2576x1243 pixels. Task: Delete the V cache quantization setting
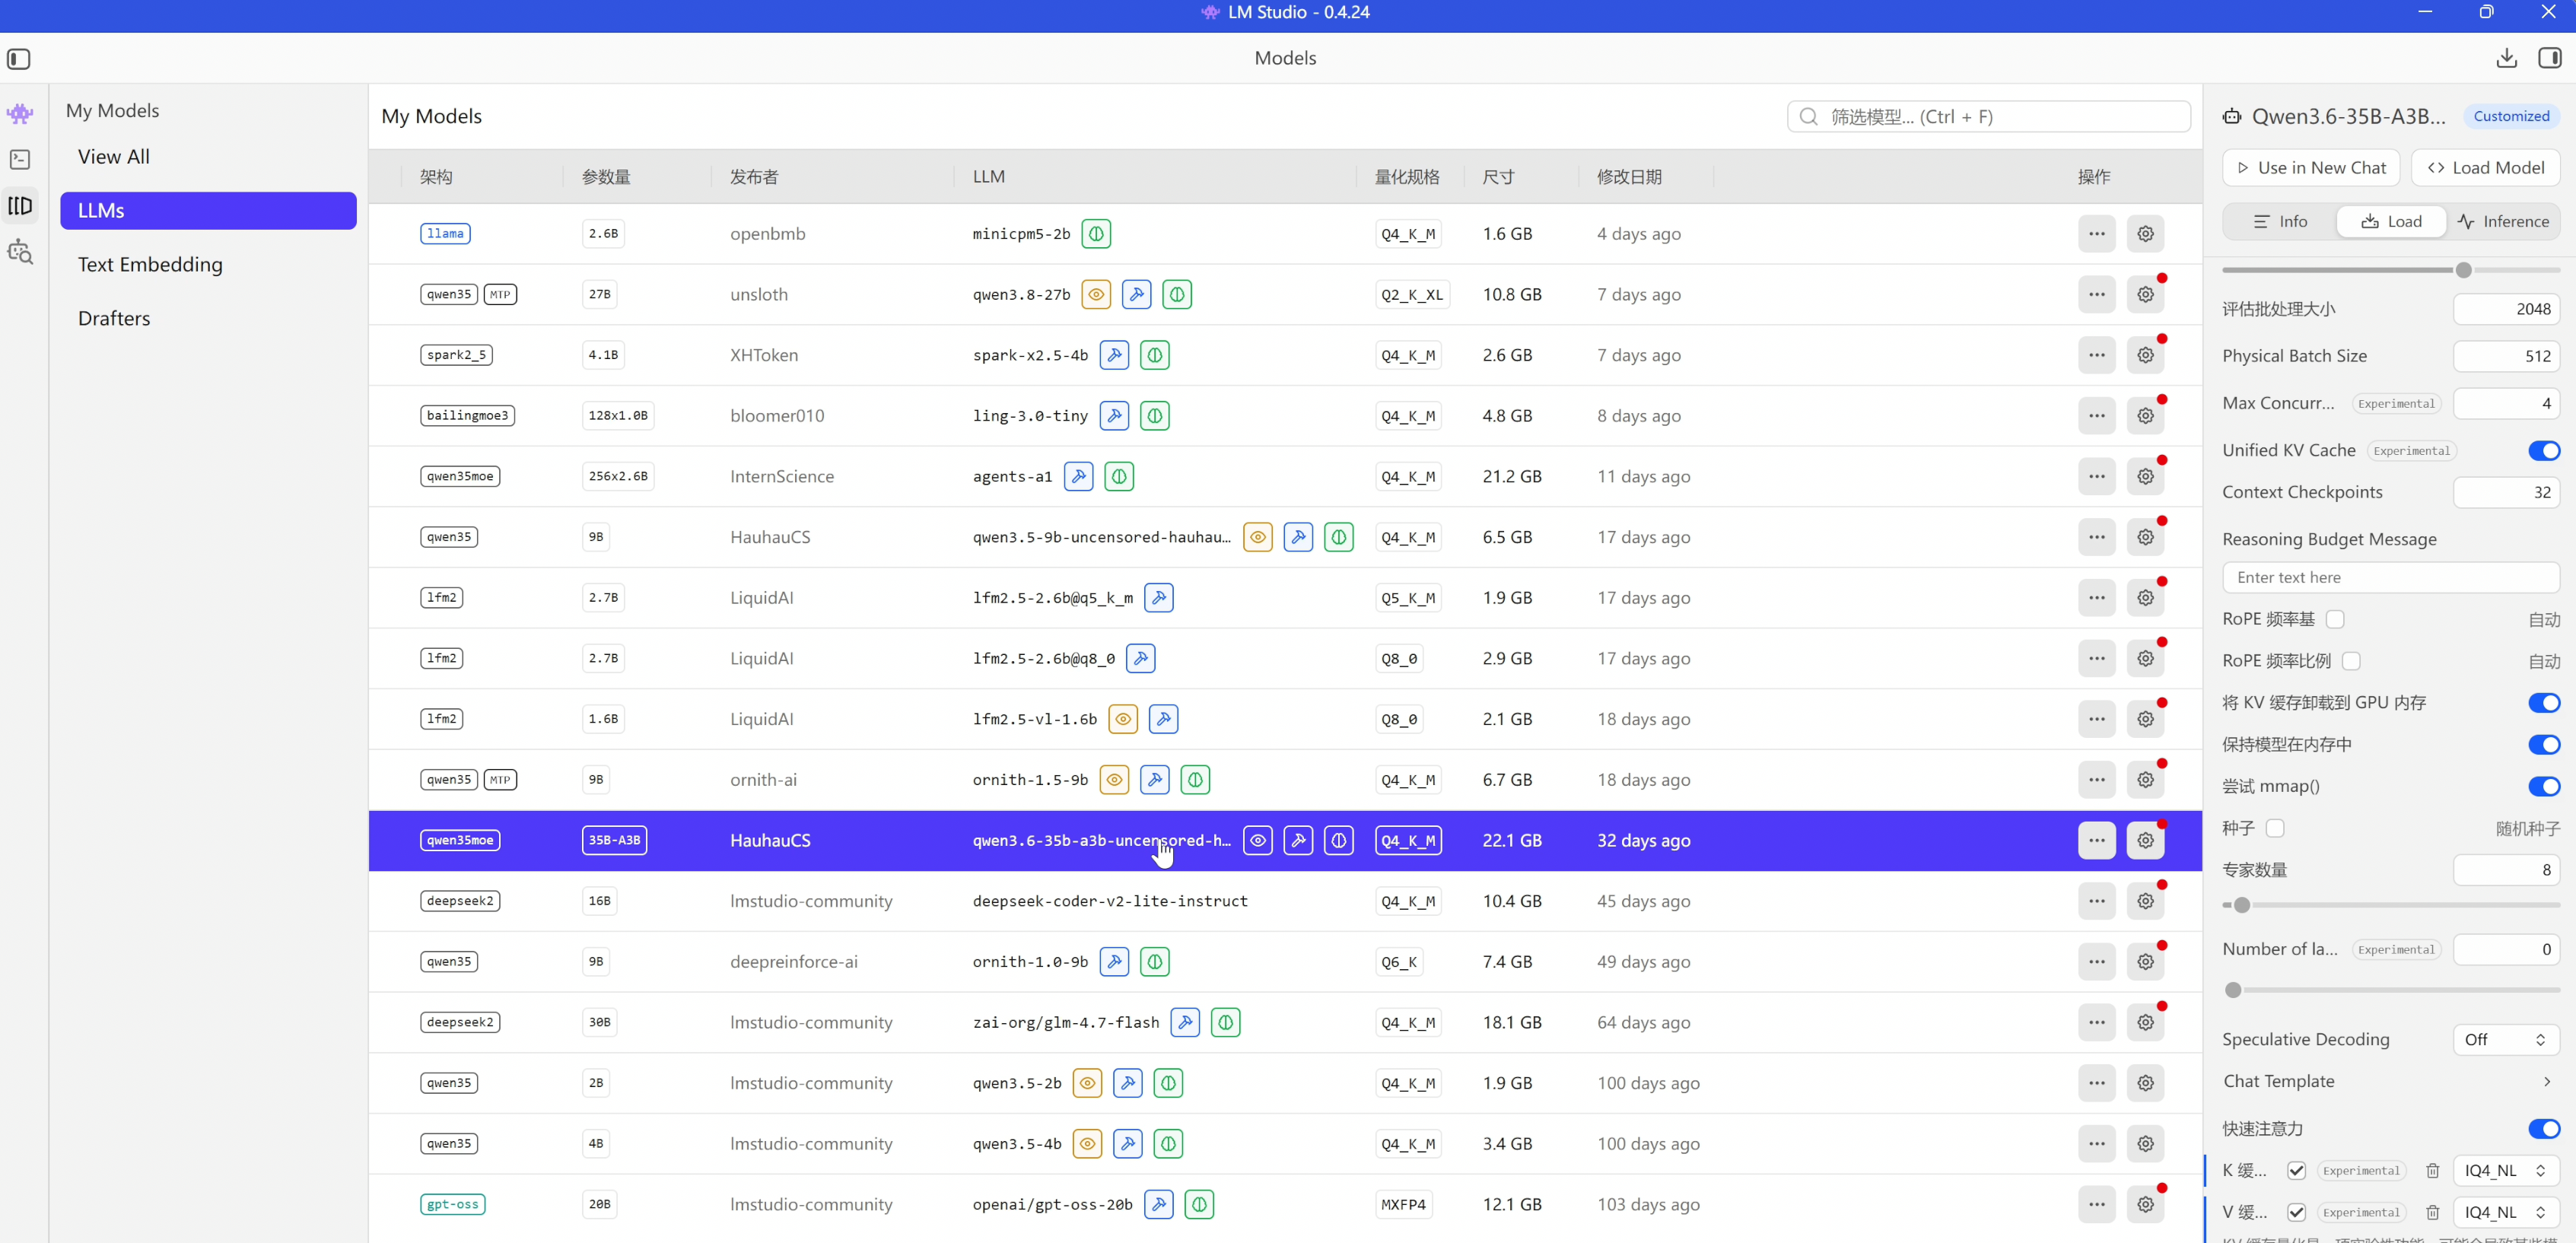pos(2432,1212)
